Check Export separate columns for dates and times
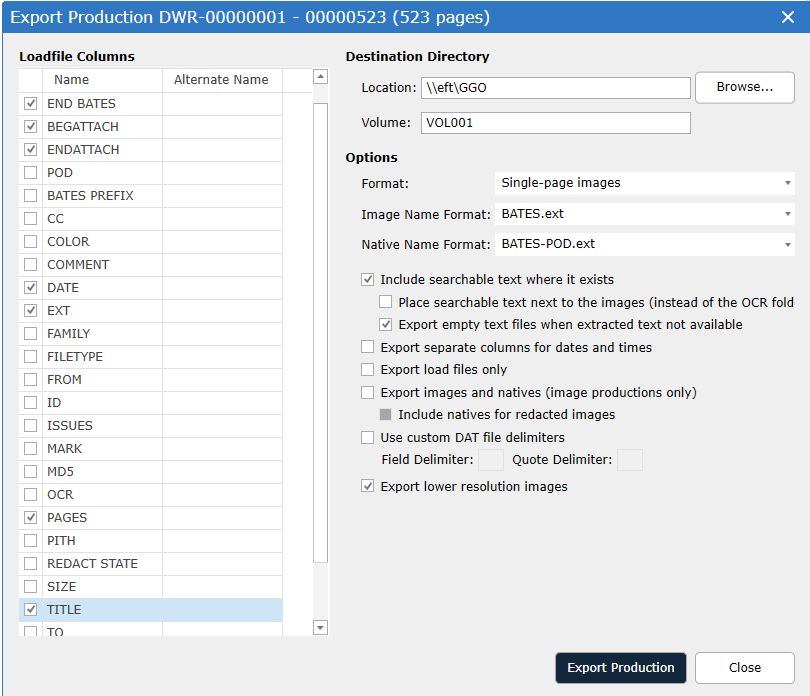The width and height of the screenshot is (810, 696). click(367, 347)
